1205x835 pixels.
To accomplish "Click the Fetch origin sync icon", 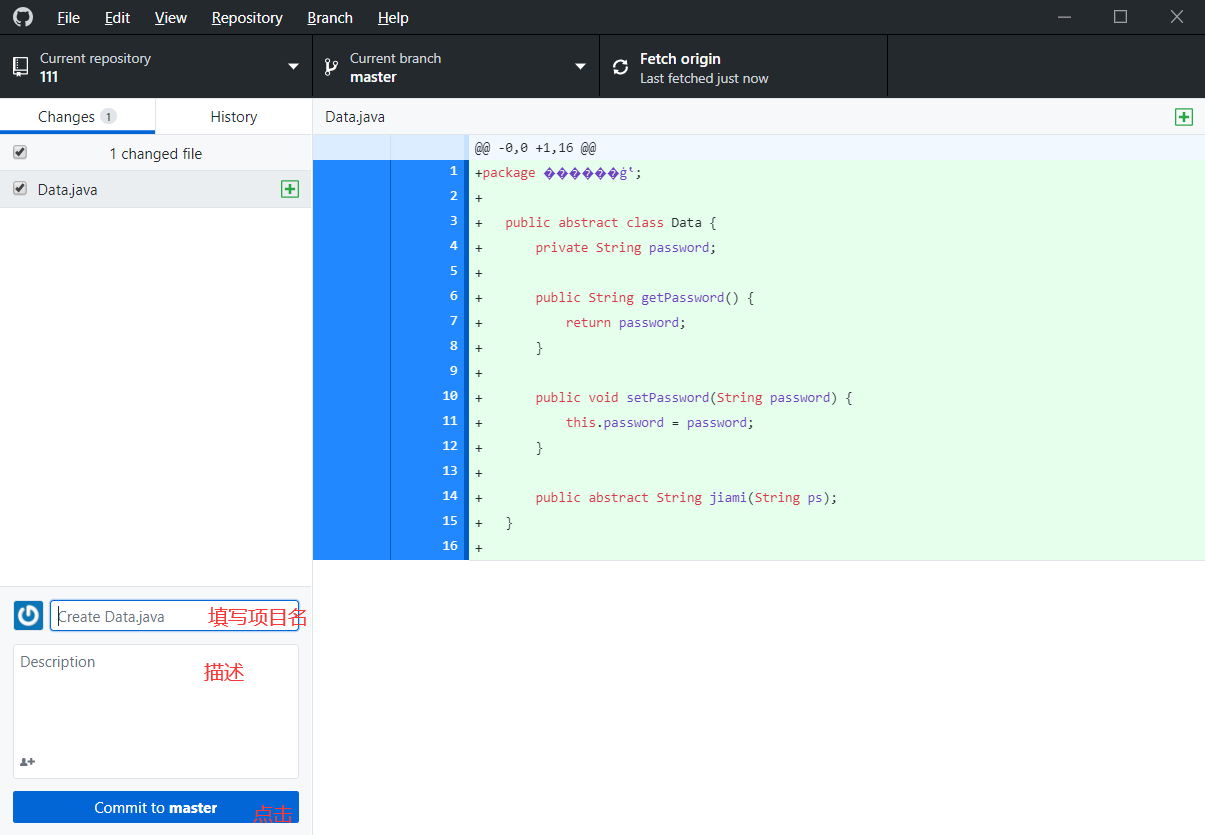I will point(620,66).
